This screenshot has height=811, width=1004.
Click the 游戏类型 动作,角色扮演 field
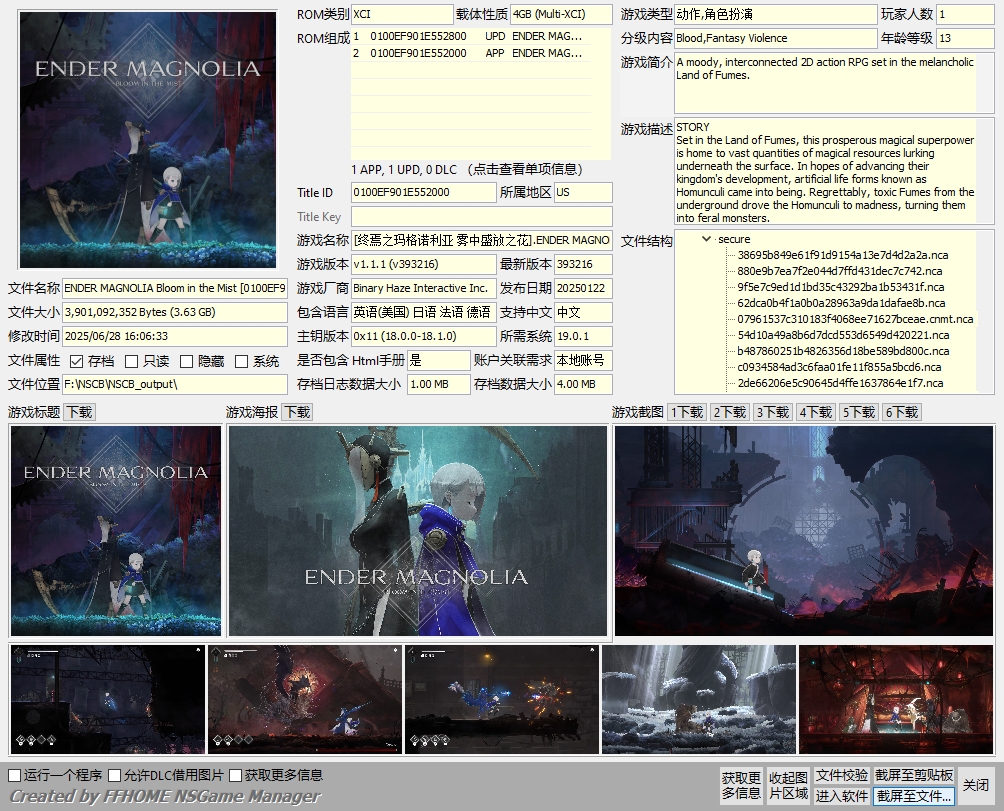coord(775,14)
